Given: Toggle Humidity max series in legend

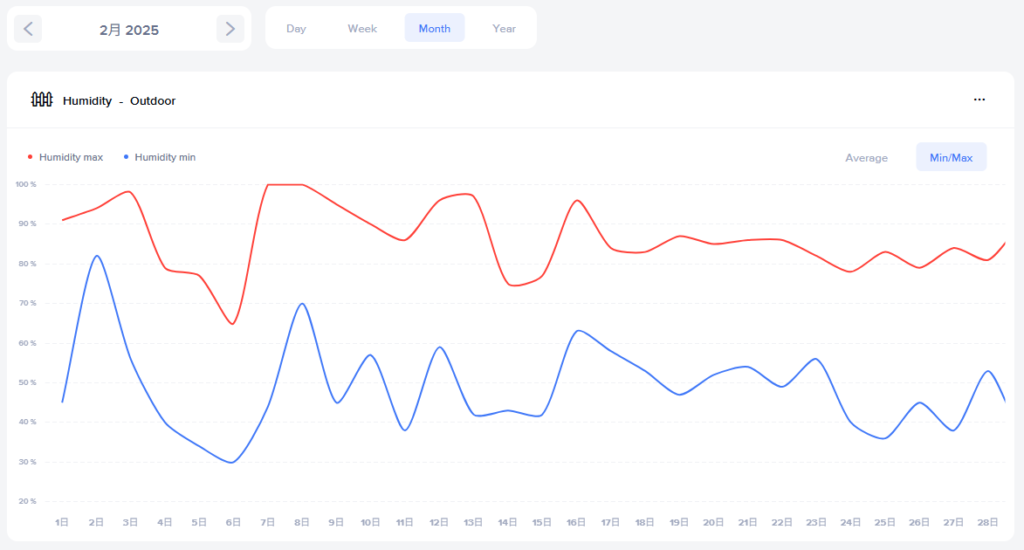Looking at the screenshot, I should coord(71,157).
